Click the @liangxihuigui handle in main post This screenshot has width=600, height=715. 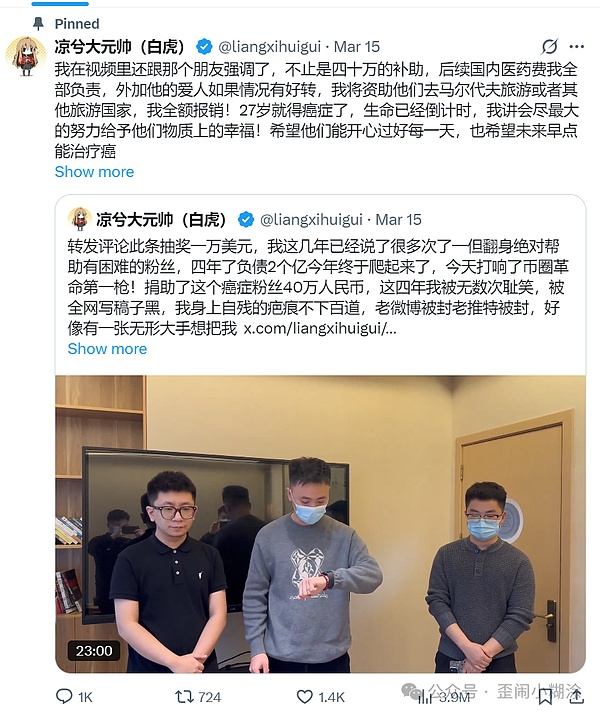(x=269, y=47)
